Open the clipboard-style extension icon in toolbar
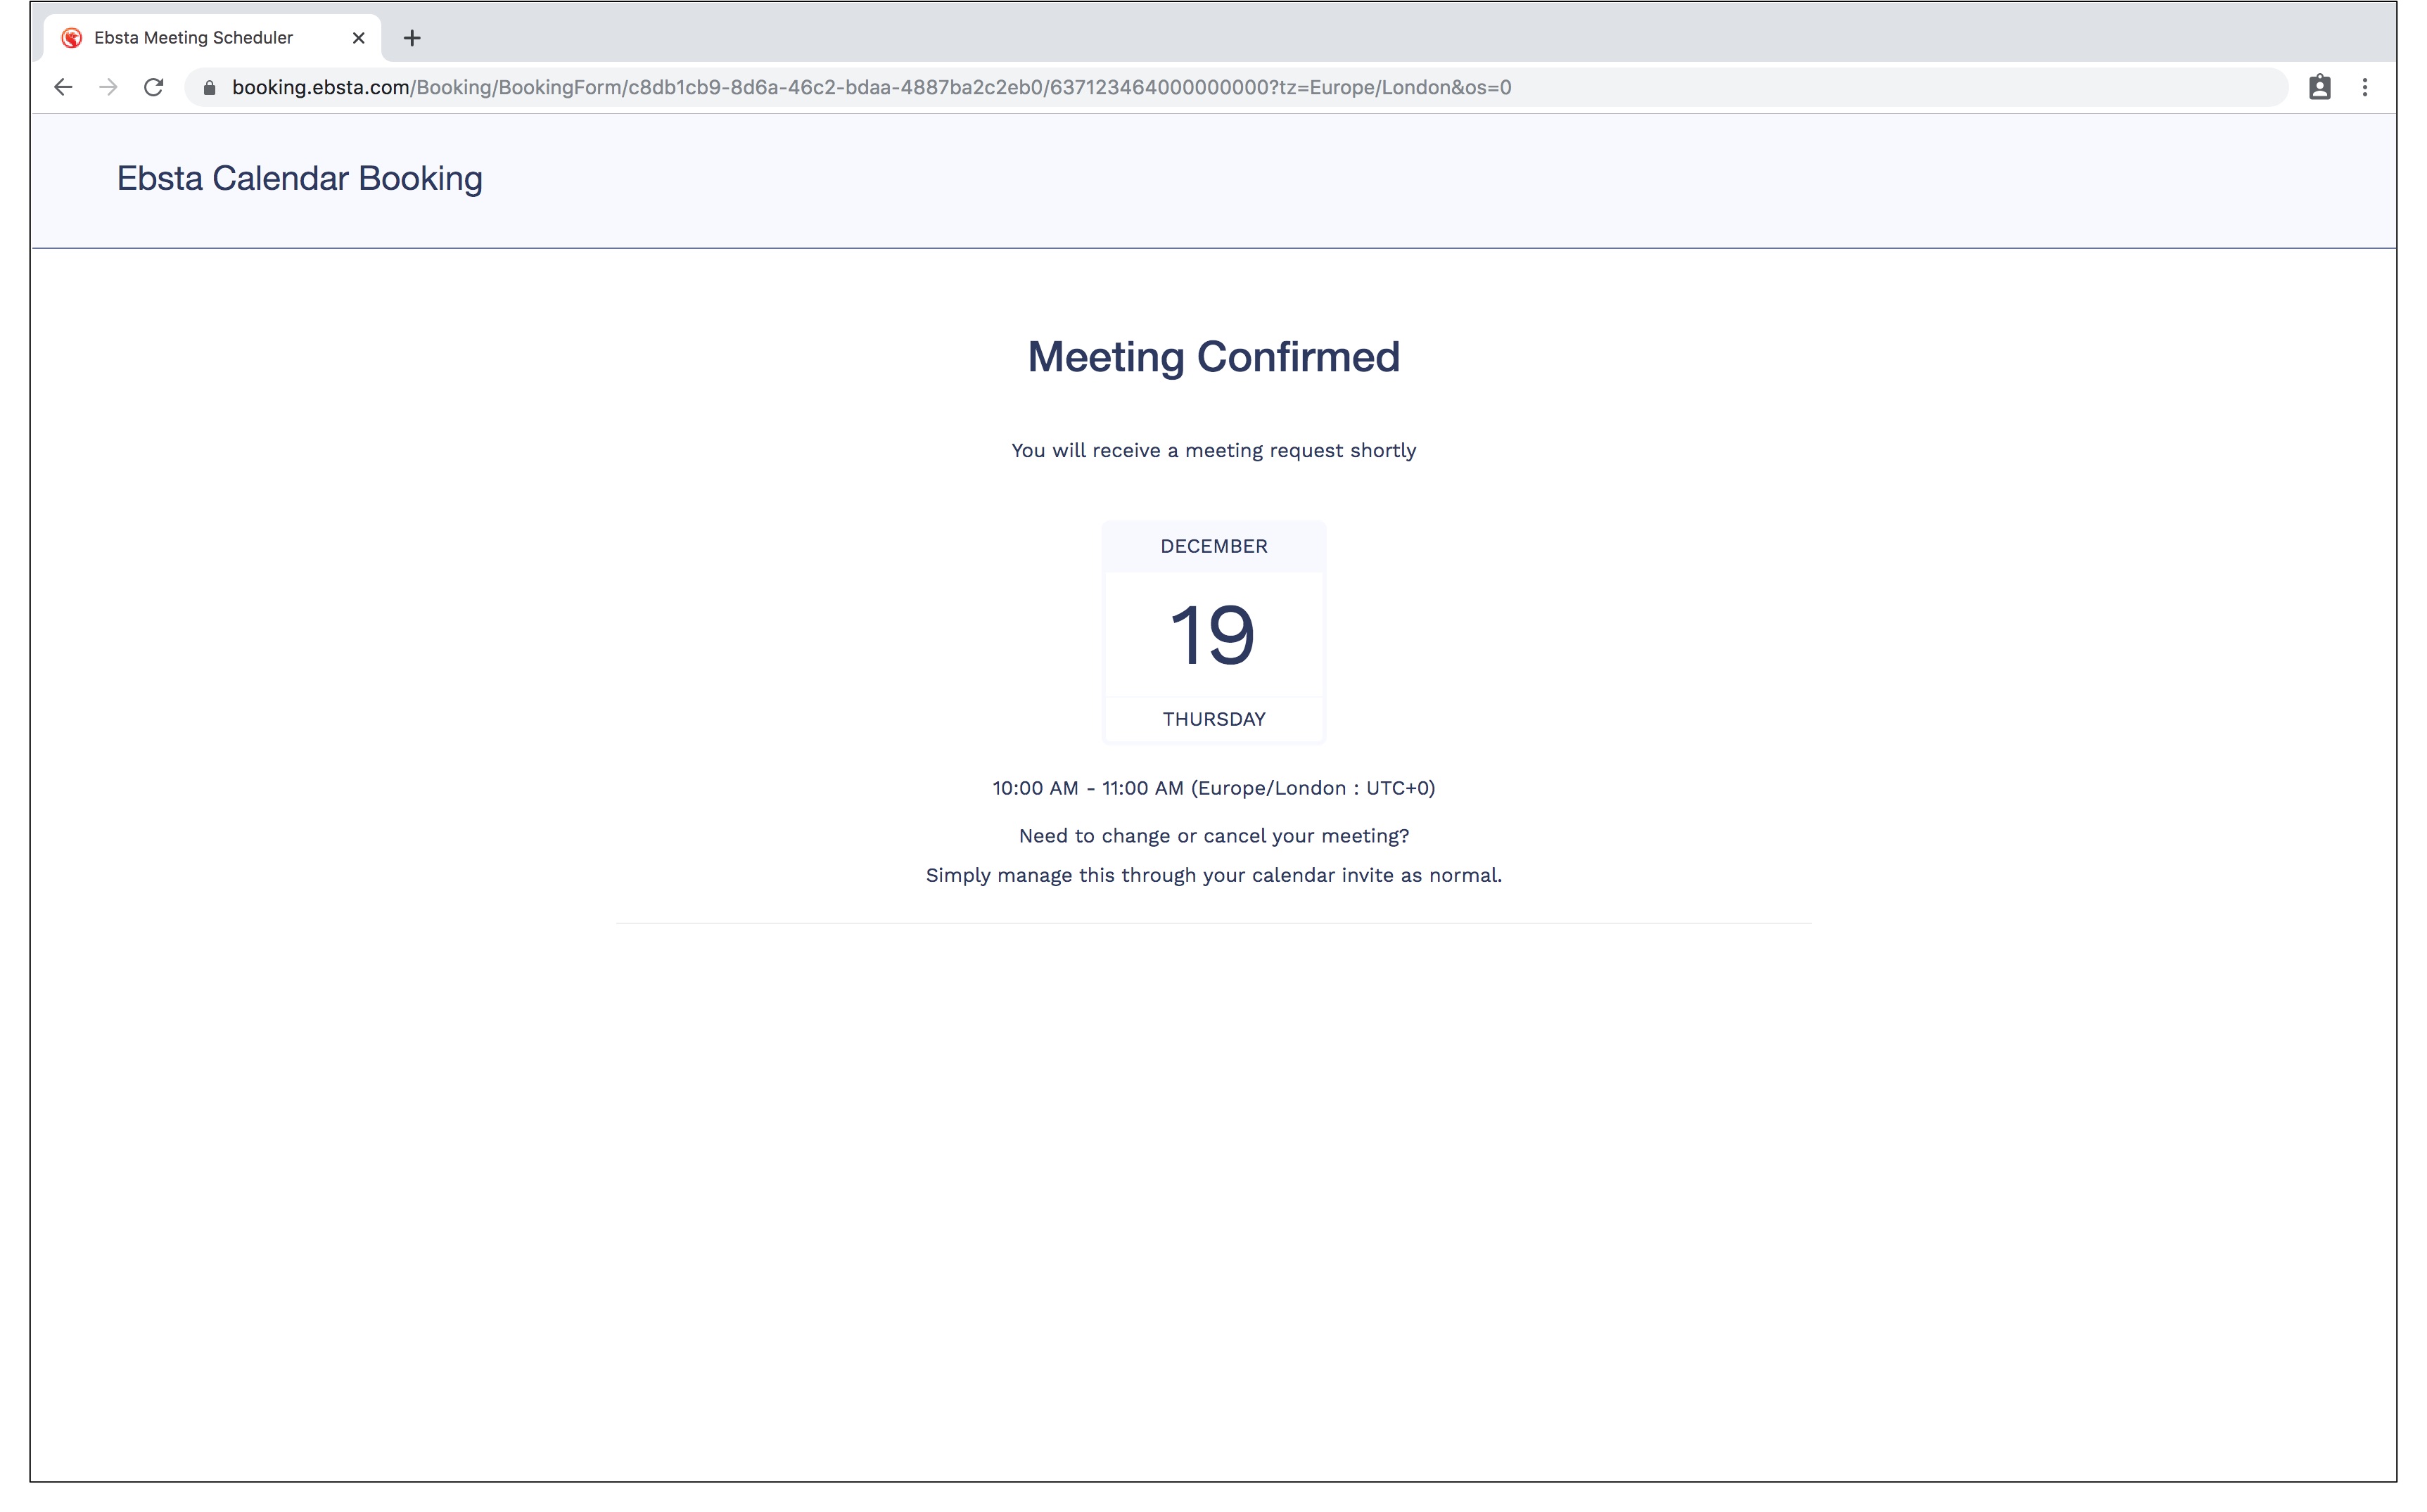Viewport: 2427px width, 1512px height. (2319, 88)
